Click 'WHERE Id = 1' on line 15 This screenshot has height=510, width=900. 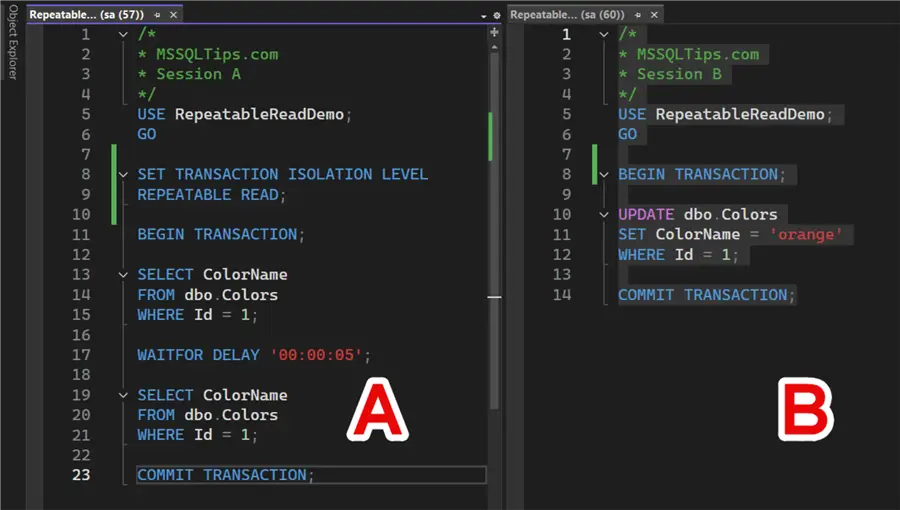[193, 315]
